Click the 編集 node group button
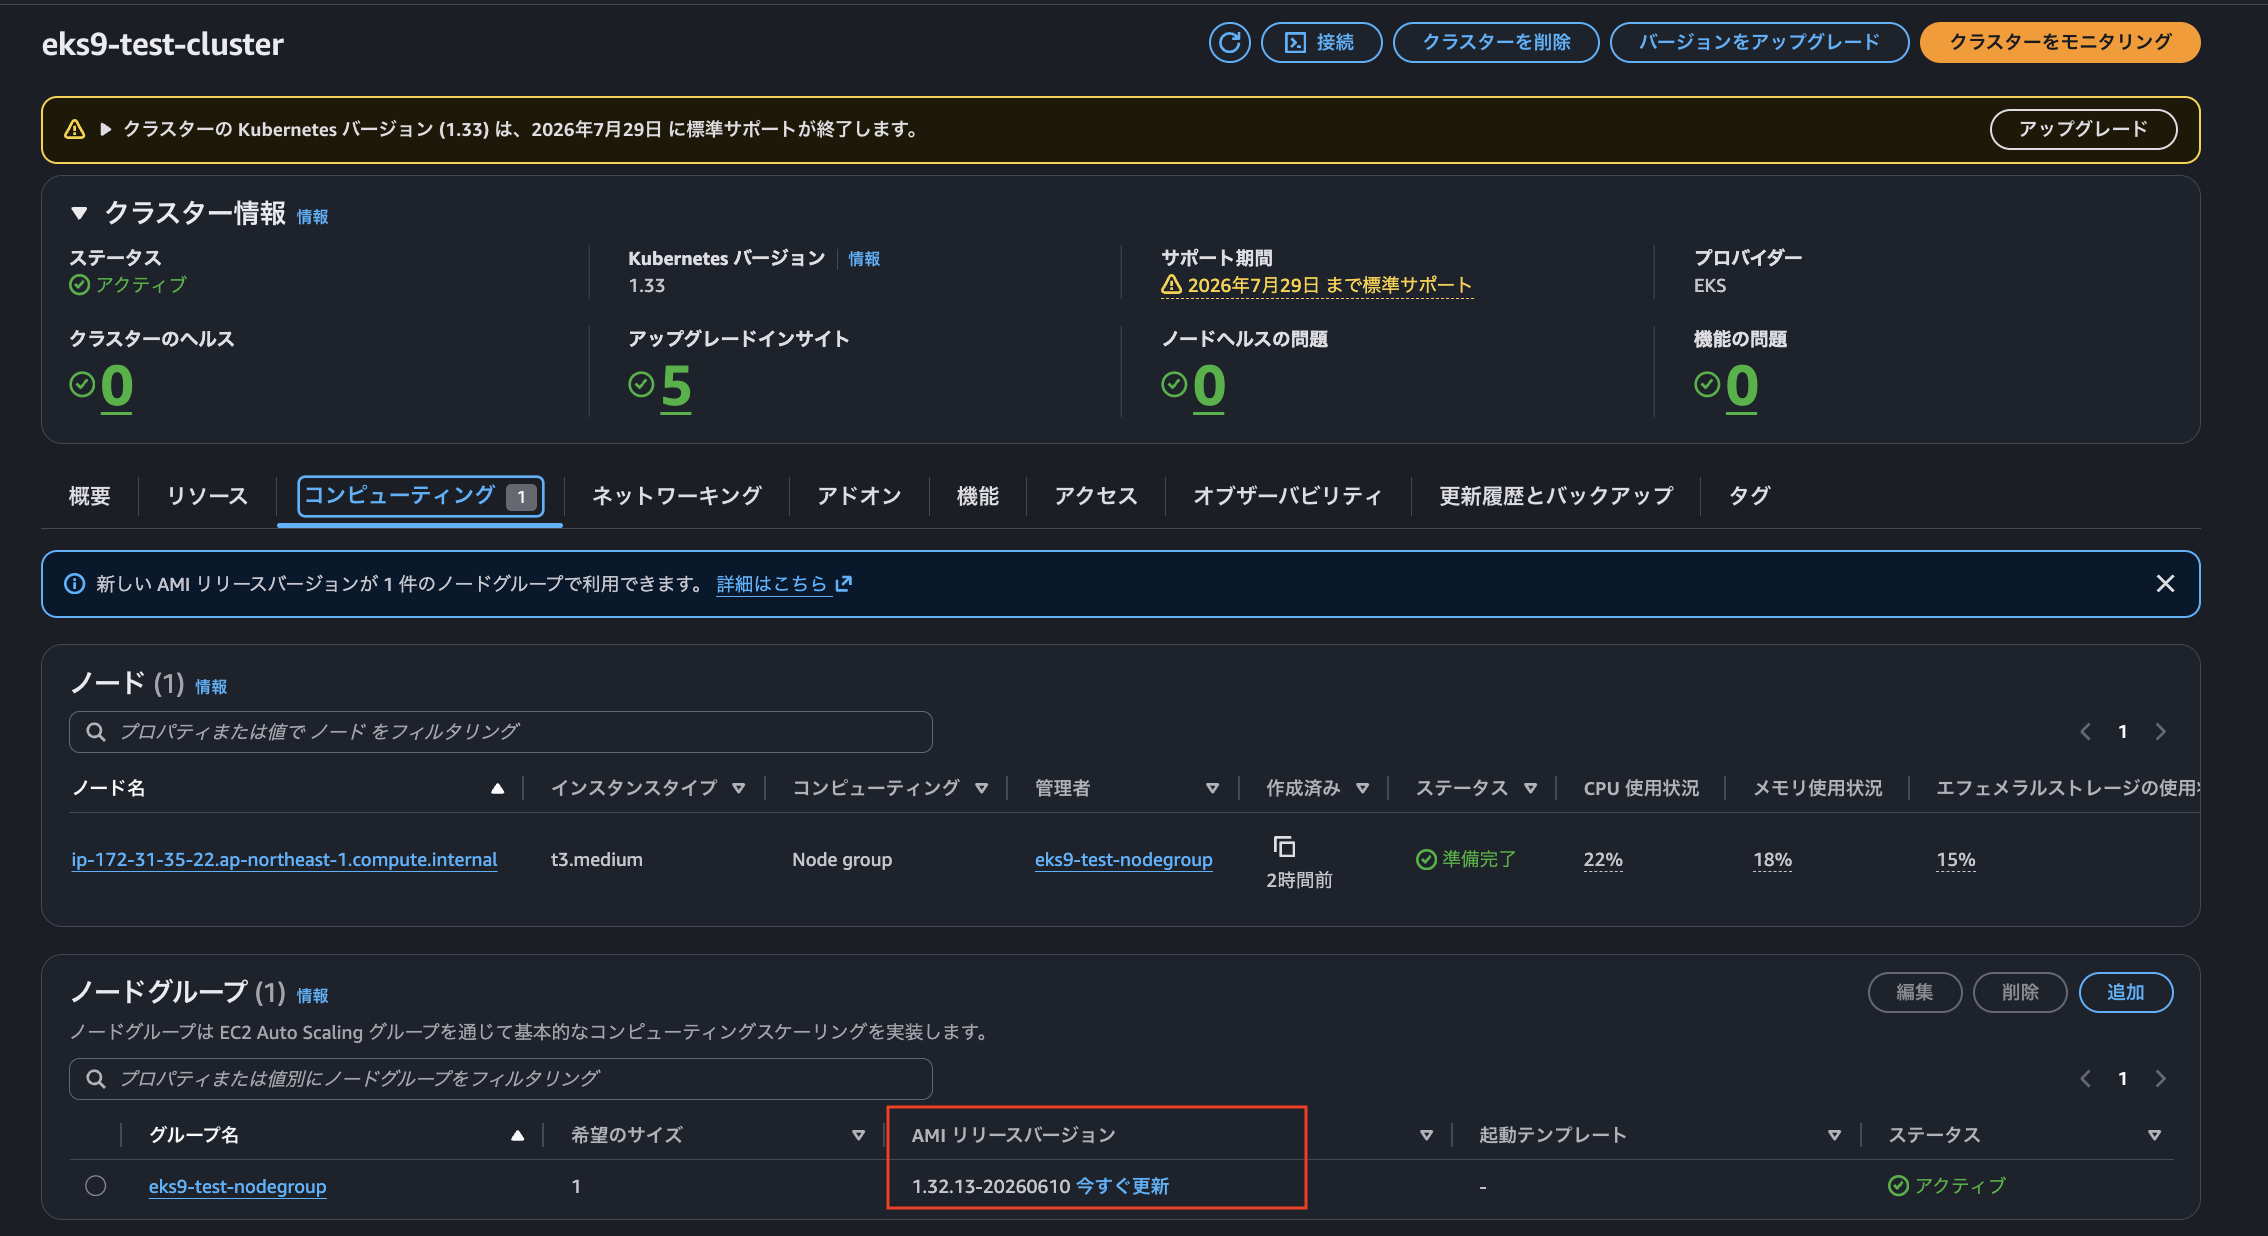 click(x=1915, y=993)
